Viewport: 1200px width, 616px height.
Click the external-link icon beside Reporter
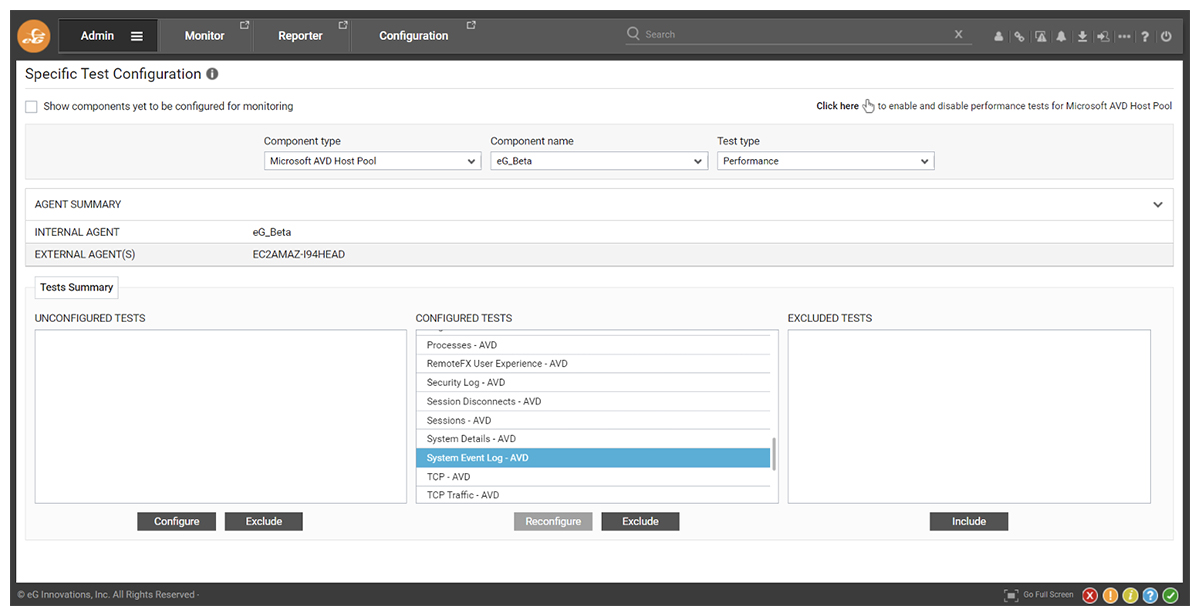point(343,25)
